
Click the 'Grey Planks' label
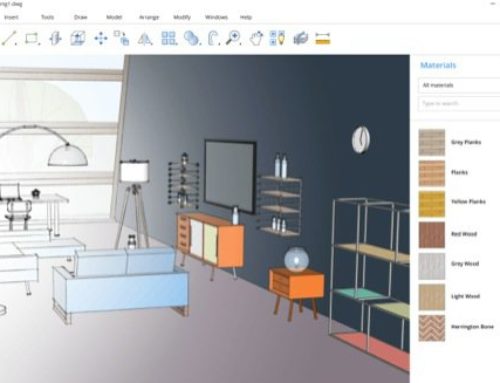coord(466,142)
